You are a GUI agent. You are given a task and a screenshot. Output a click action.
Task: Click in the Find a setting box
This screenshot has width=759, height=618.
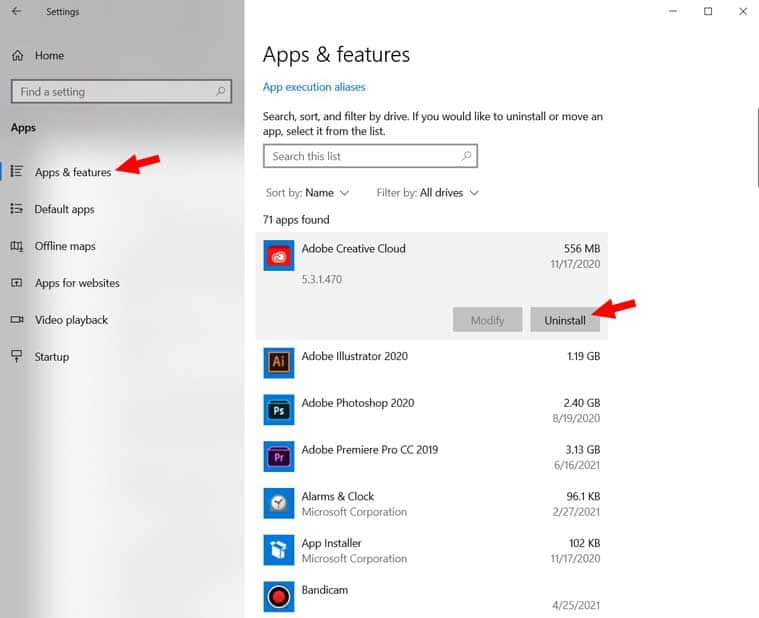point(121,91)
